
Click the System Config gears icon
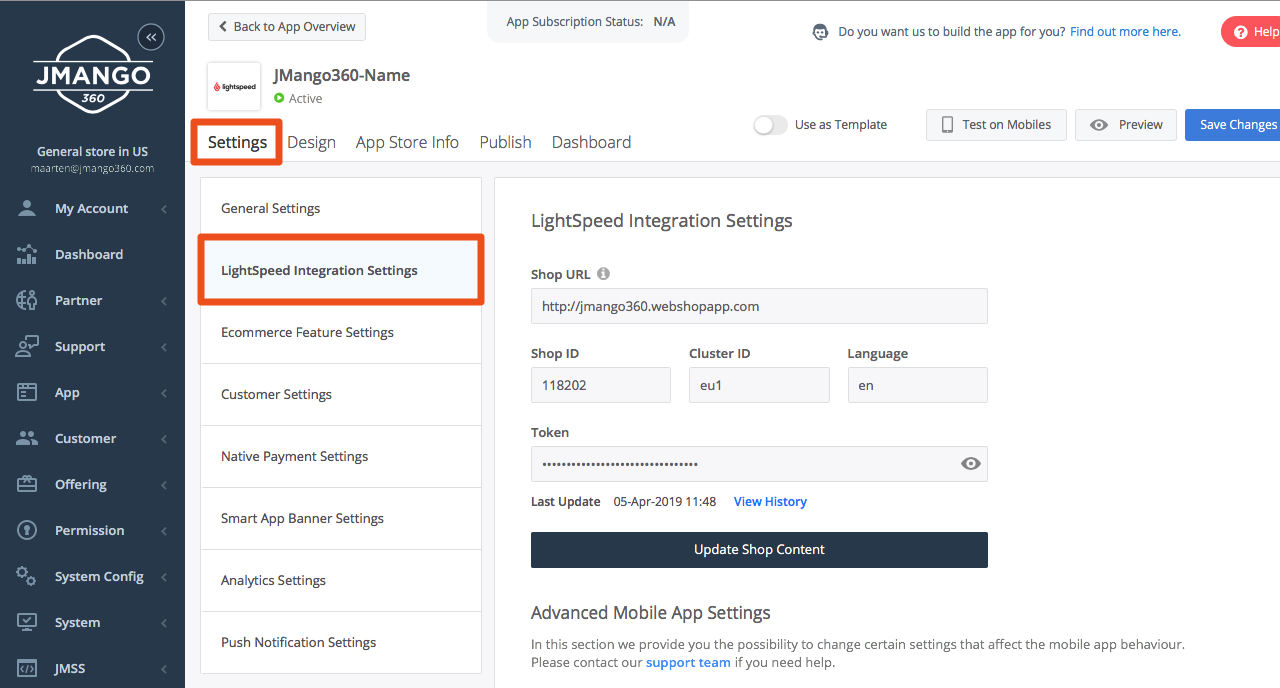pyautogui.click(x=27, y=576)
